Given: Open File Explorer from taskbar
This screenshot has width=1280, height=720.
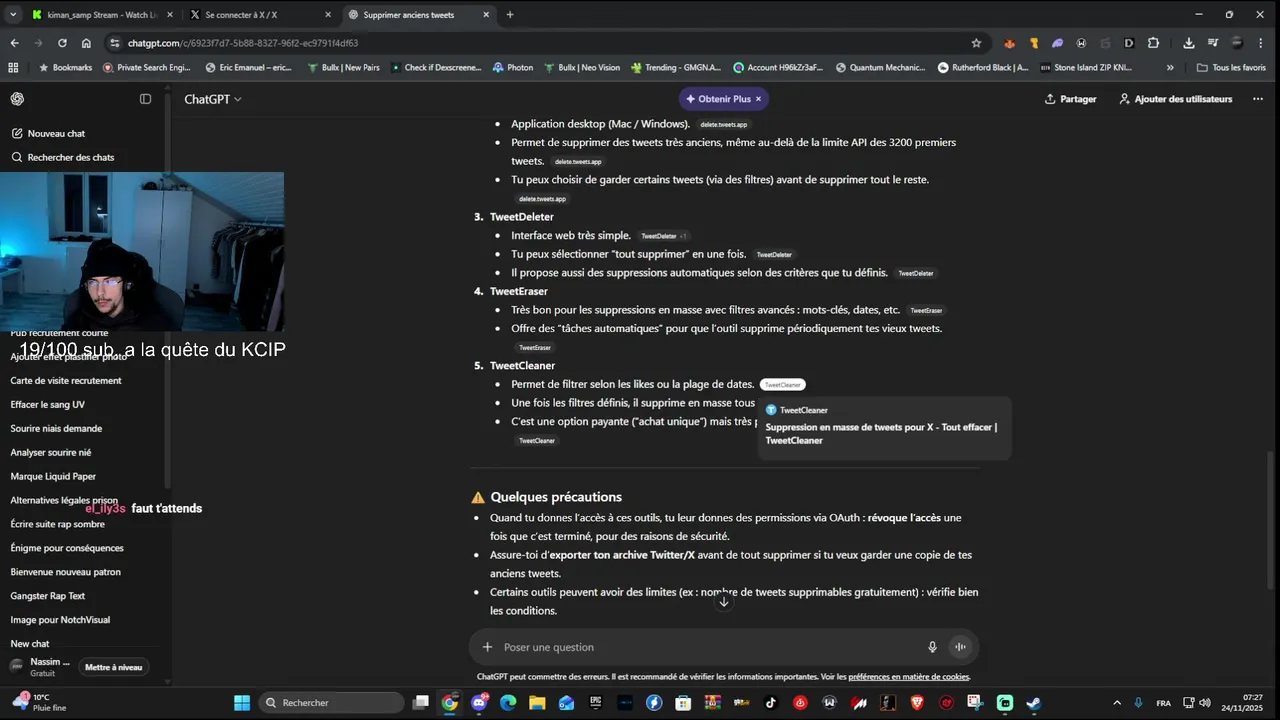Looking at the screenshot, I should 537,703.
